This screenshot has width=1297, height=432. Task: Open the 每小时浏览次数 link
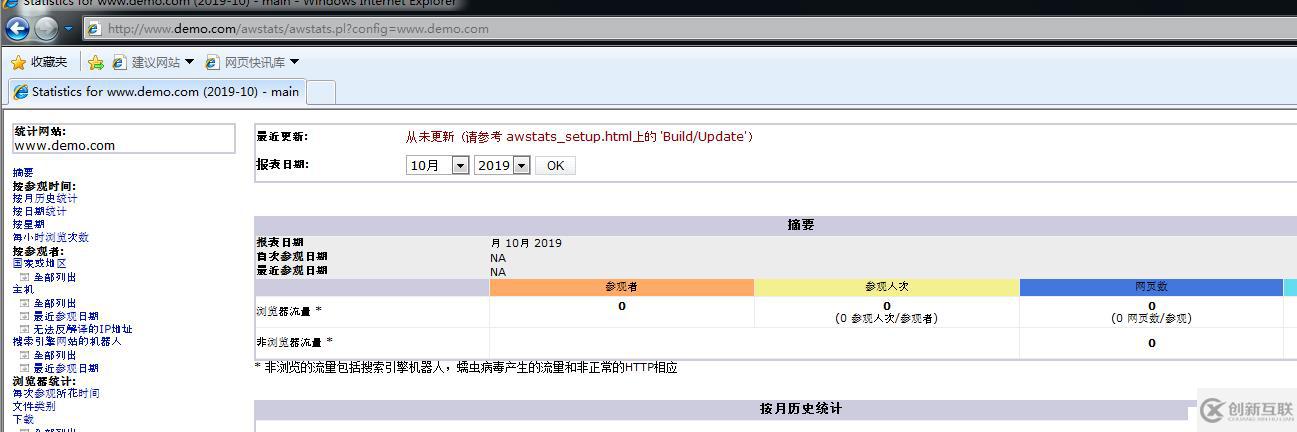click(x=51, y=238)
